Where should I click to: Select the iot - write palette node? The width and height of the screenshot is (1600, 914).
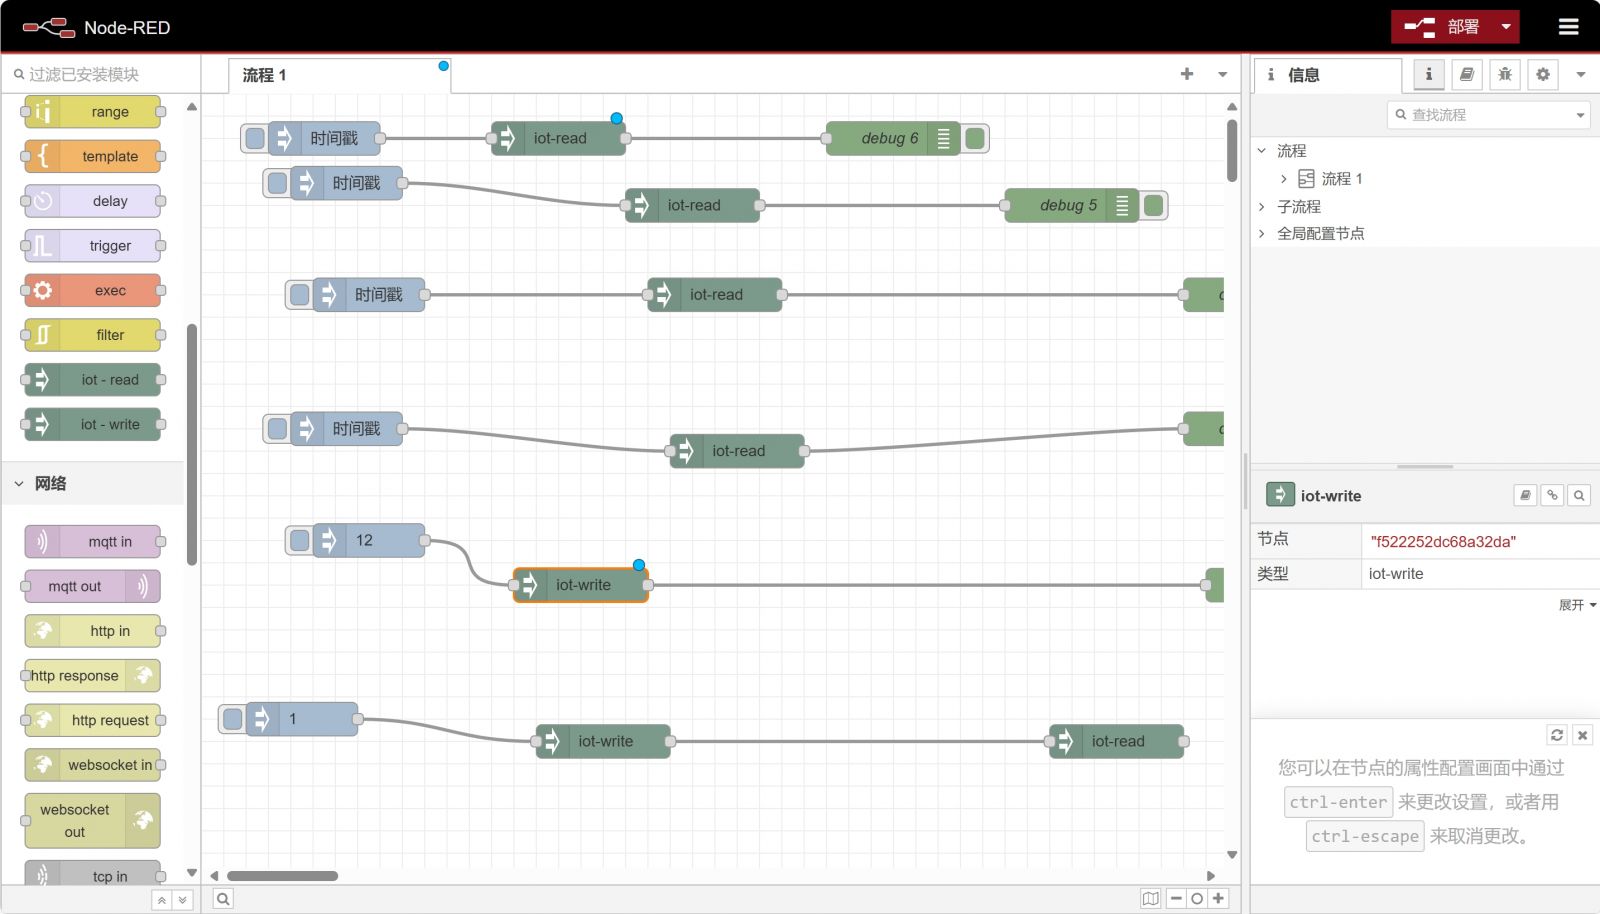point(93,424)
